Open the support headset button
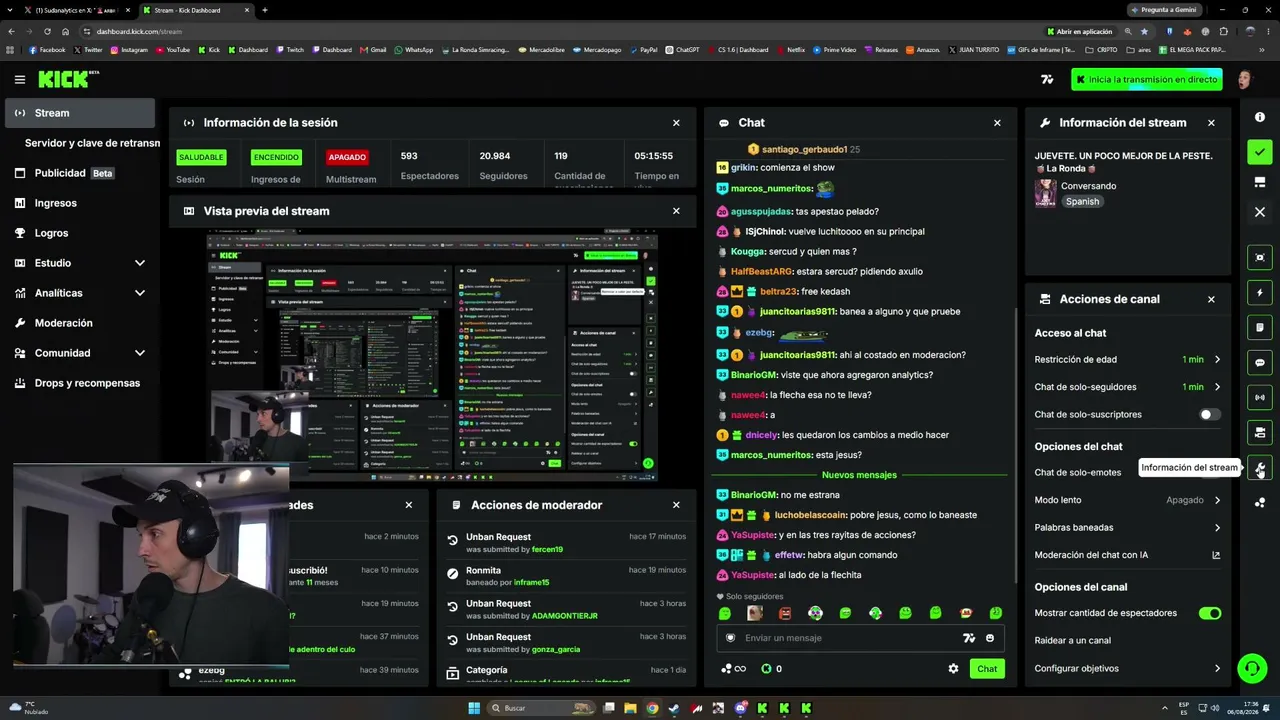This screenshot has height=720, width=1280. tap(1252, 667)
